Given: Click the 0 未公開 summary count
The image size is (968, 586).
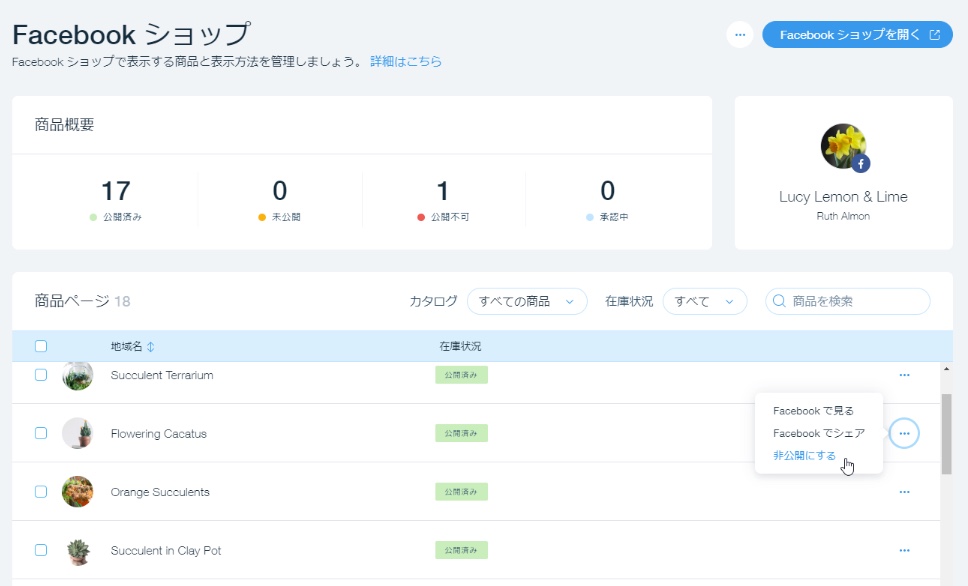Looking at the screenshot, I should [280, 199].
